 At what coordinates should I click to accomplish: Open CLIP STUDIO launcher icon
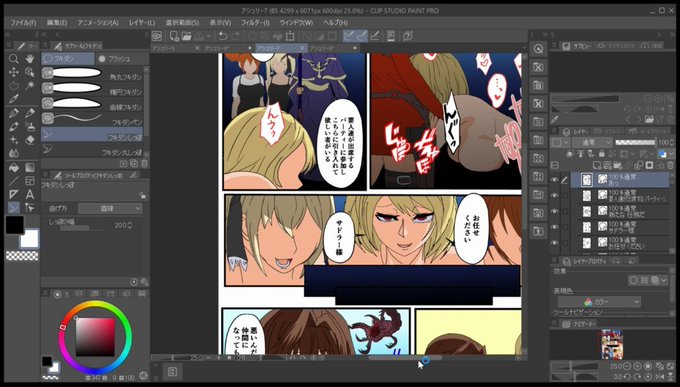pos(157,36)
